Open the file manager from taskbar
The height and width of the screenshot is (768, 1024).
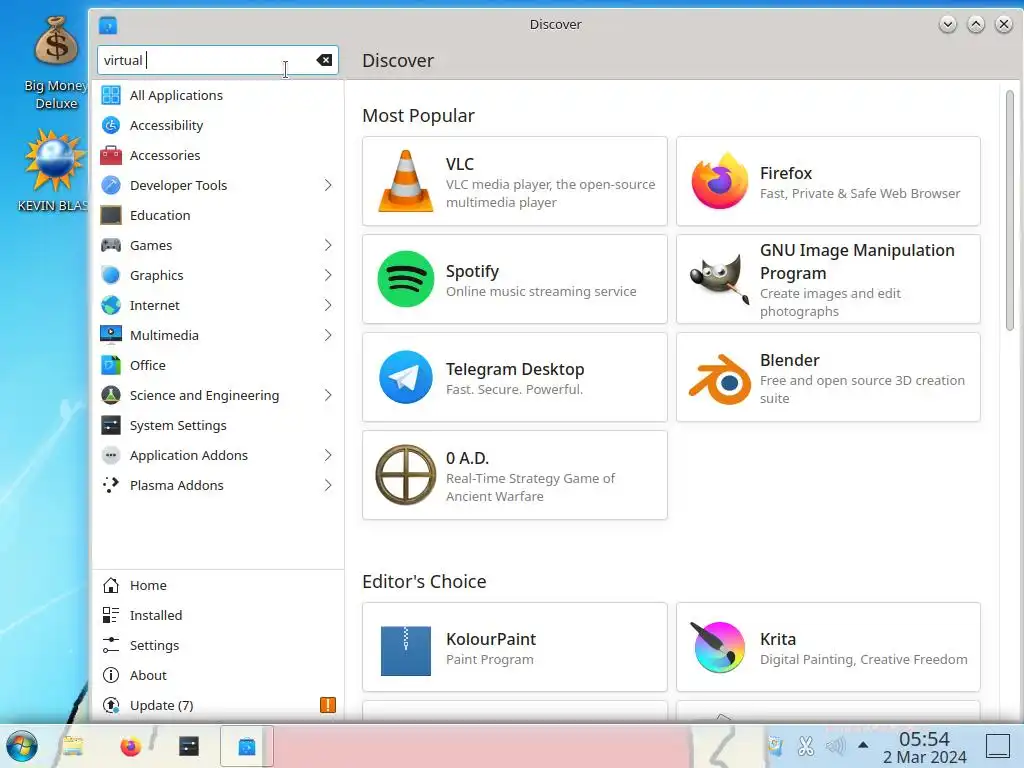click(x=73, y=746)
